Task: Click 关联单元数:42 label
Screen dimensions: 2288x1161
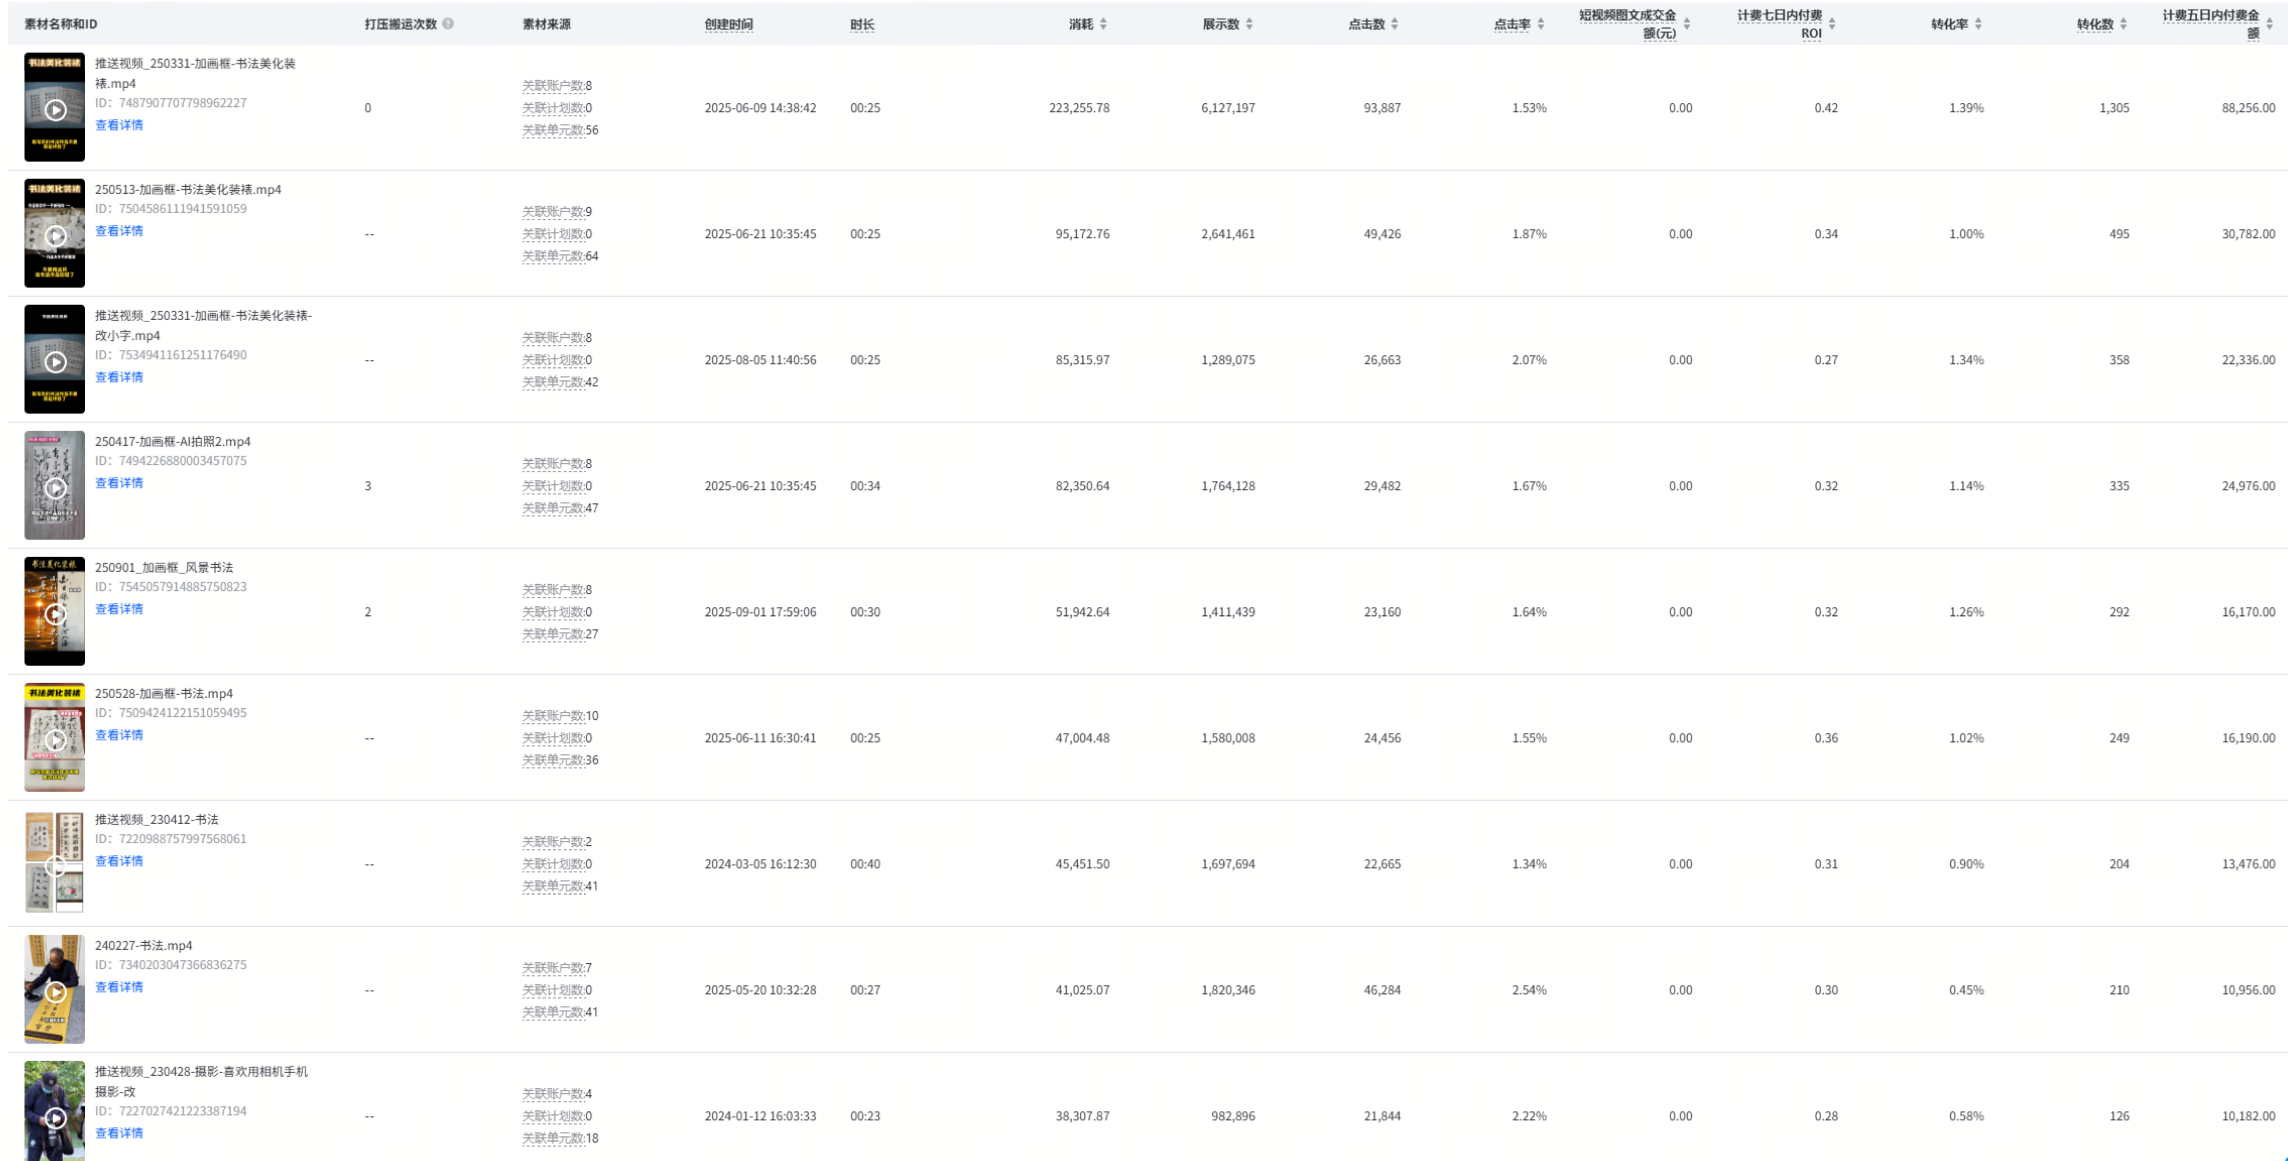Action: tap(560, 382)
